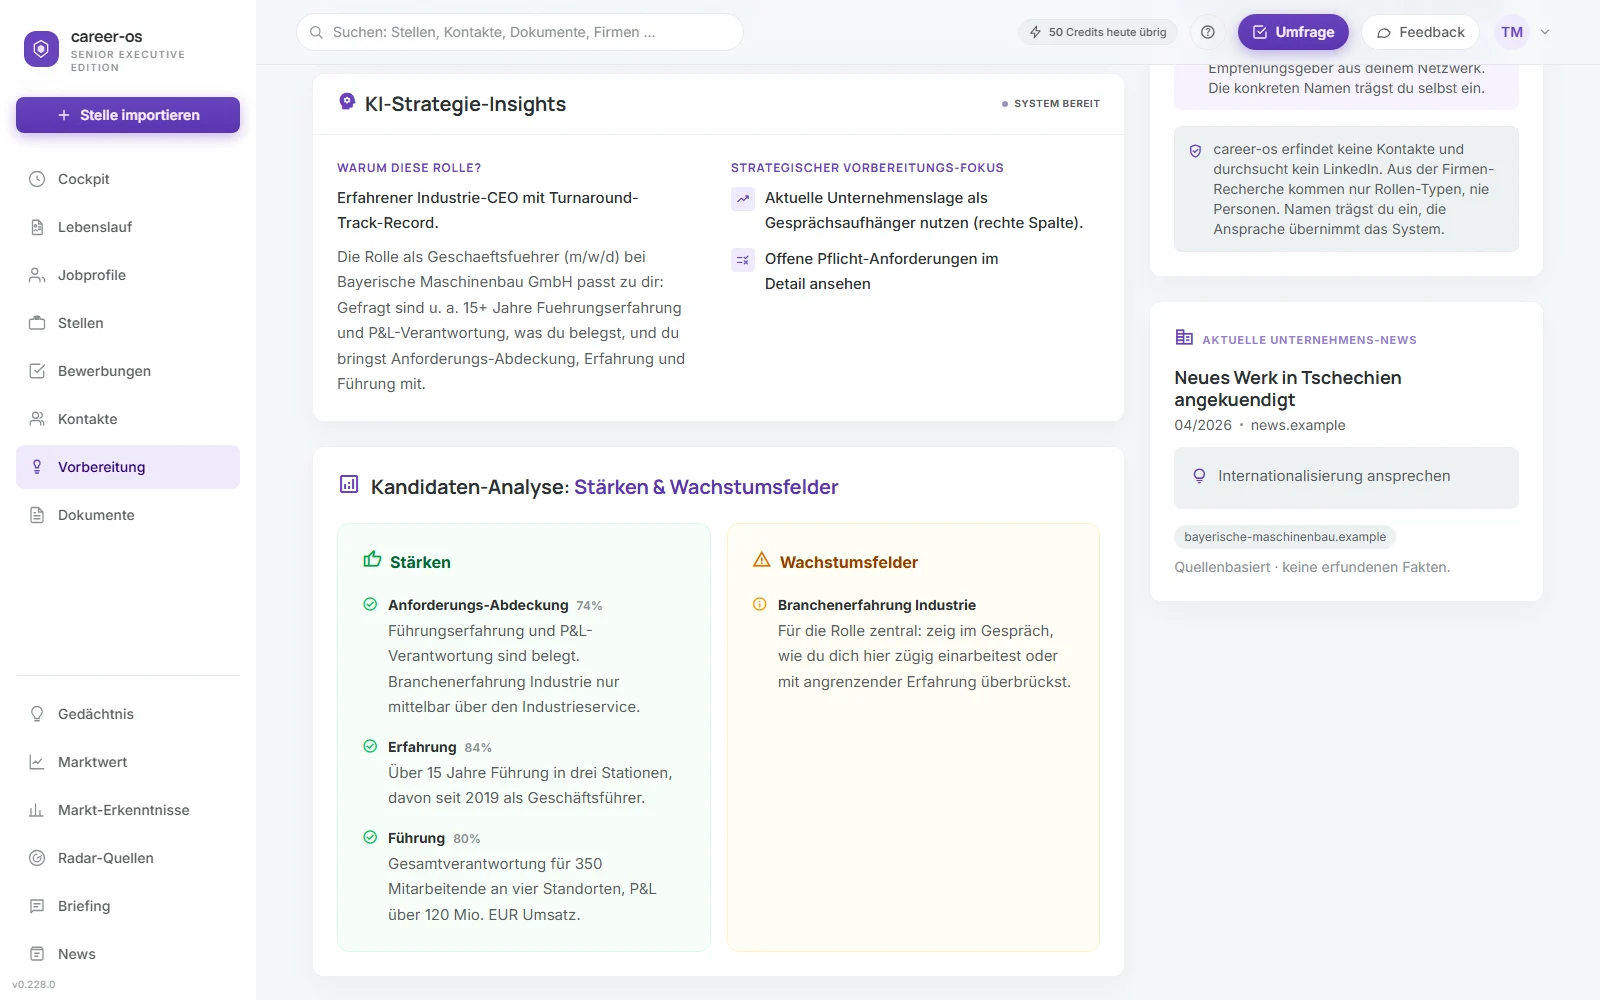Open Radar-Quellen target icon
This screenshot has height=1000, width=1600.
(x=37, y=858)
